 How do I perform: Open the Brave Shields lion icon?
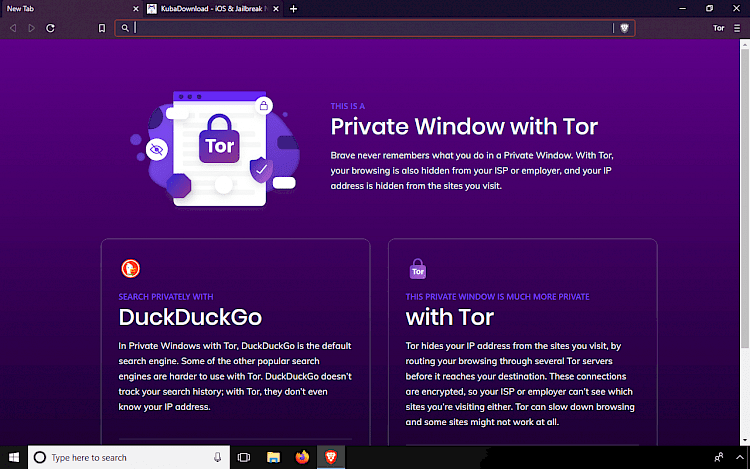tap(624, 28)
